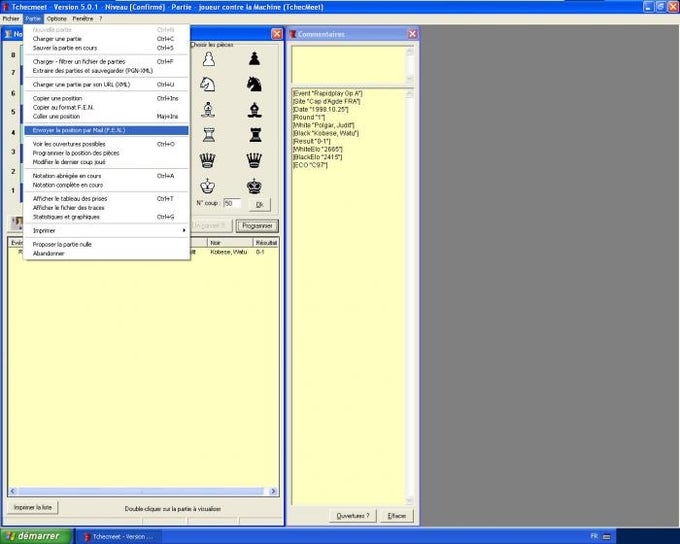Choose Proposer la partie nulle
This screenshot has width=680, height=544.
[106, 244]
